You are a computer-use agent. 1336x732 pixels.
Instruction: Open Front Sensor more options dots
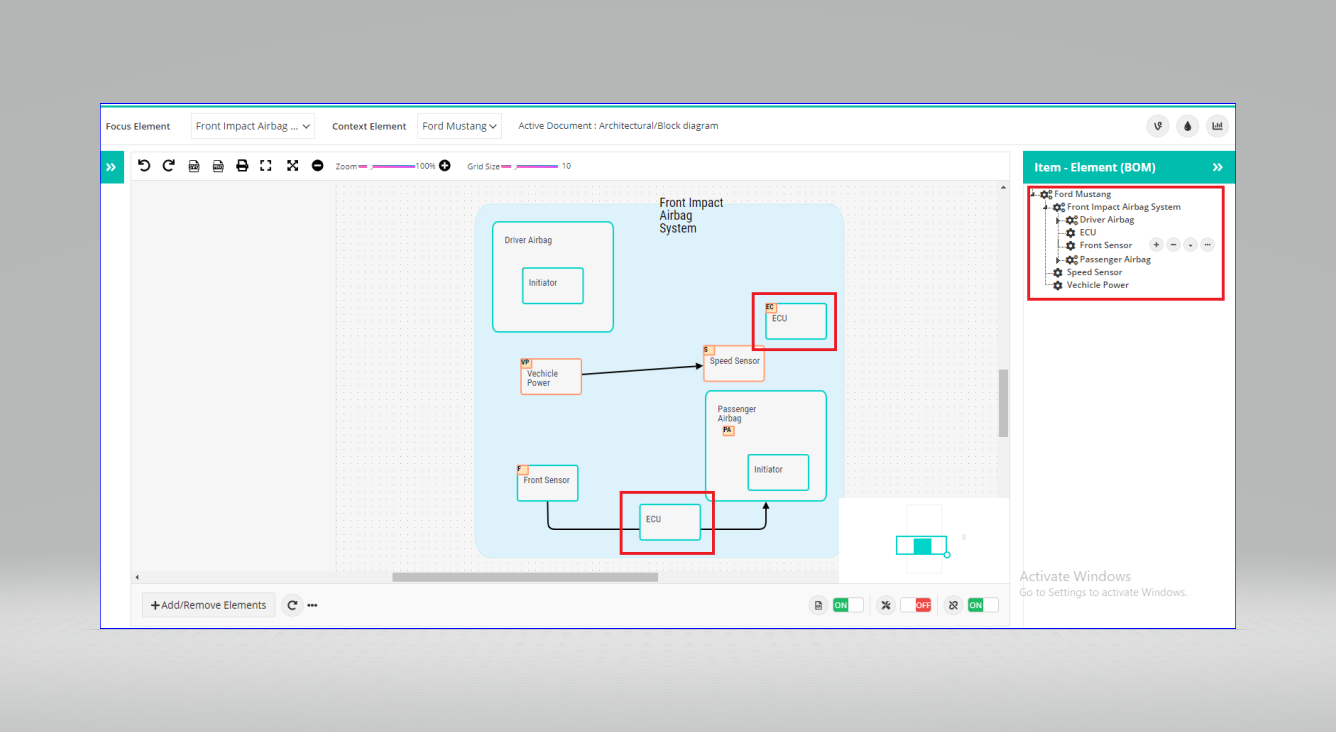coord(1207,245)
